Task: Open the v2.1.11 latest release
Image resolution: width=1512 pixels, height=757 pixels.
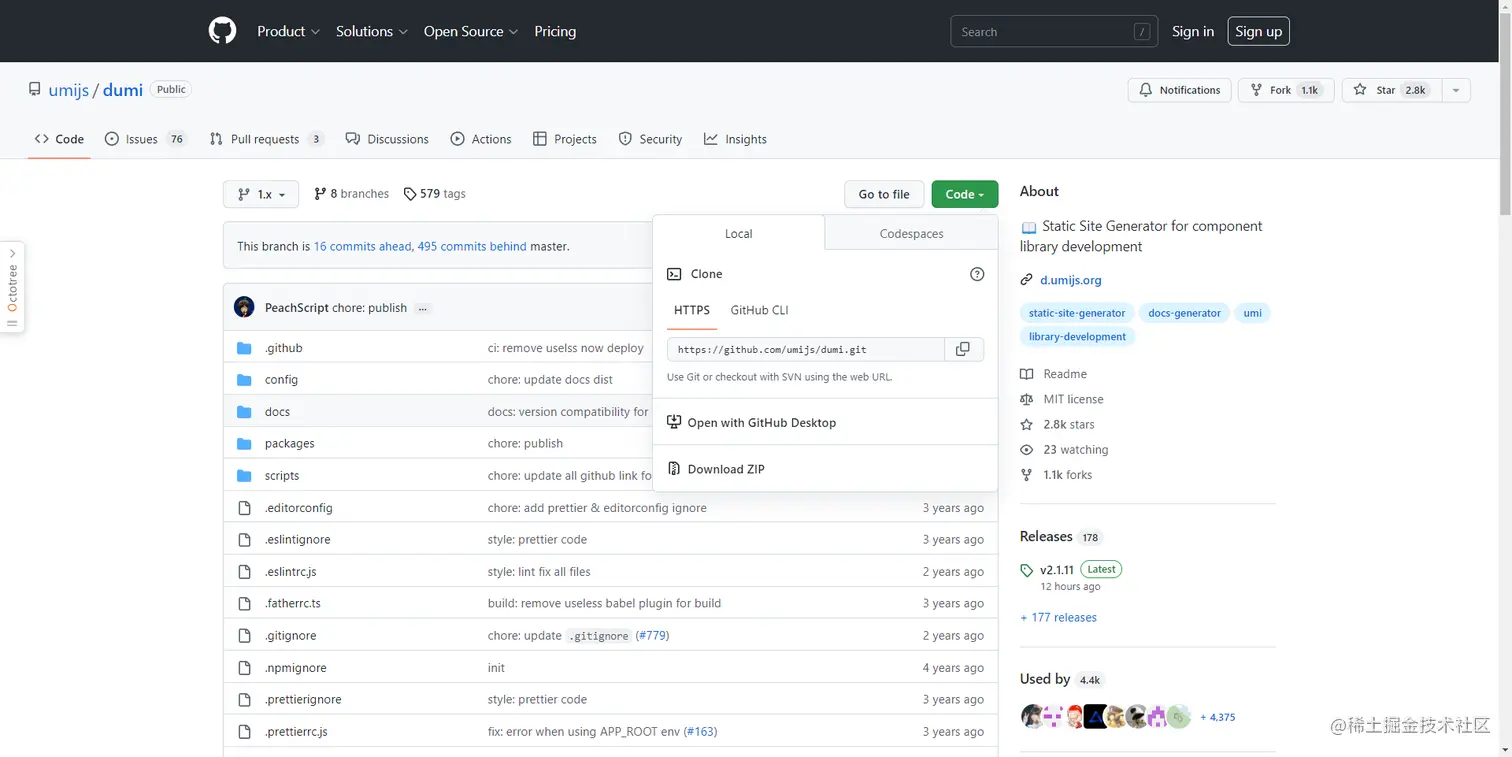Action: (x=1057, y=570)
